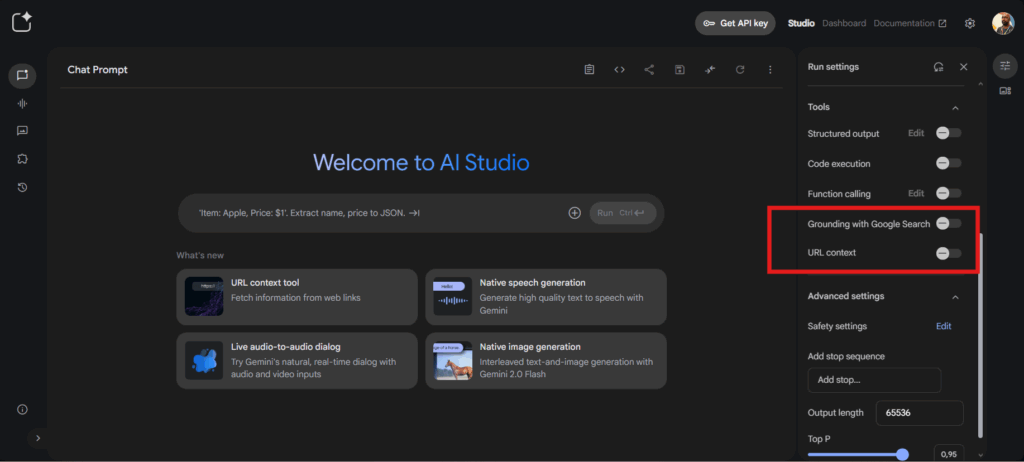This screenshot has height=462, width=1024.
Task: Click Edit next to Structured output
Action: 916,133
